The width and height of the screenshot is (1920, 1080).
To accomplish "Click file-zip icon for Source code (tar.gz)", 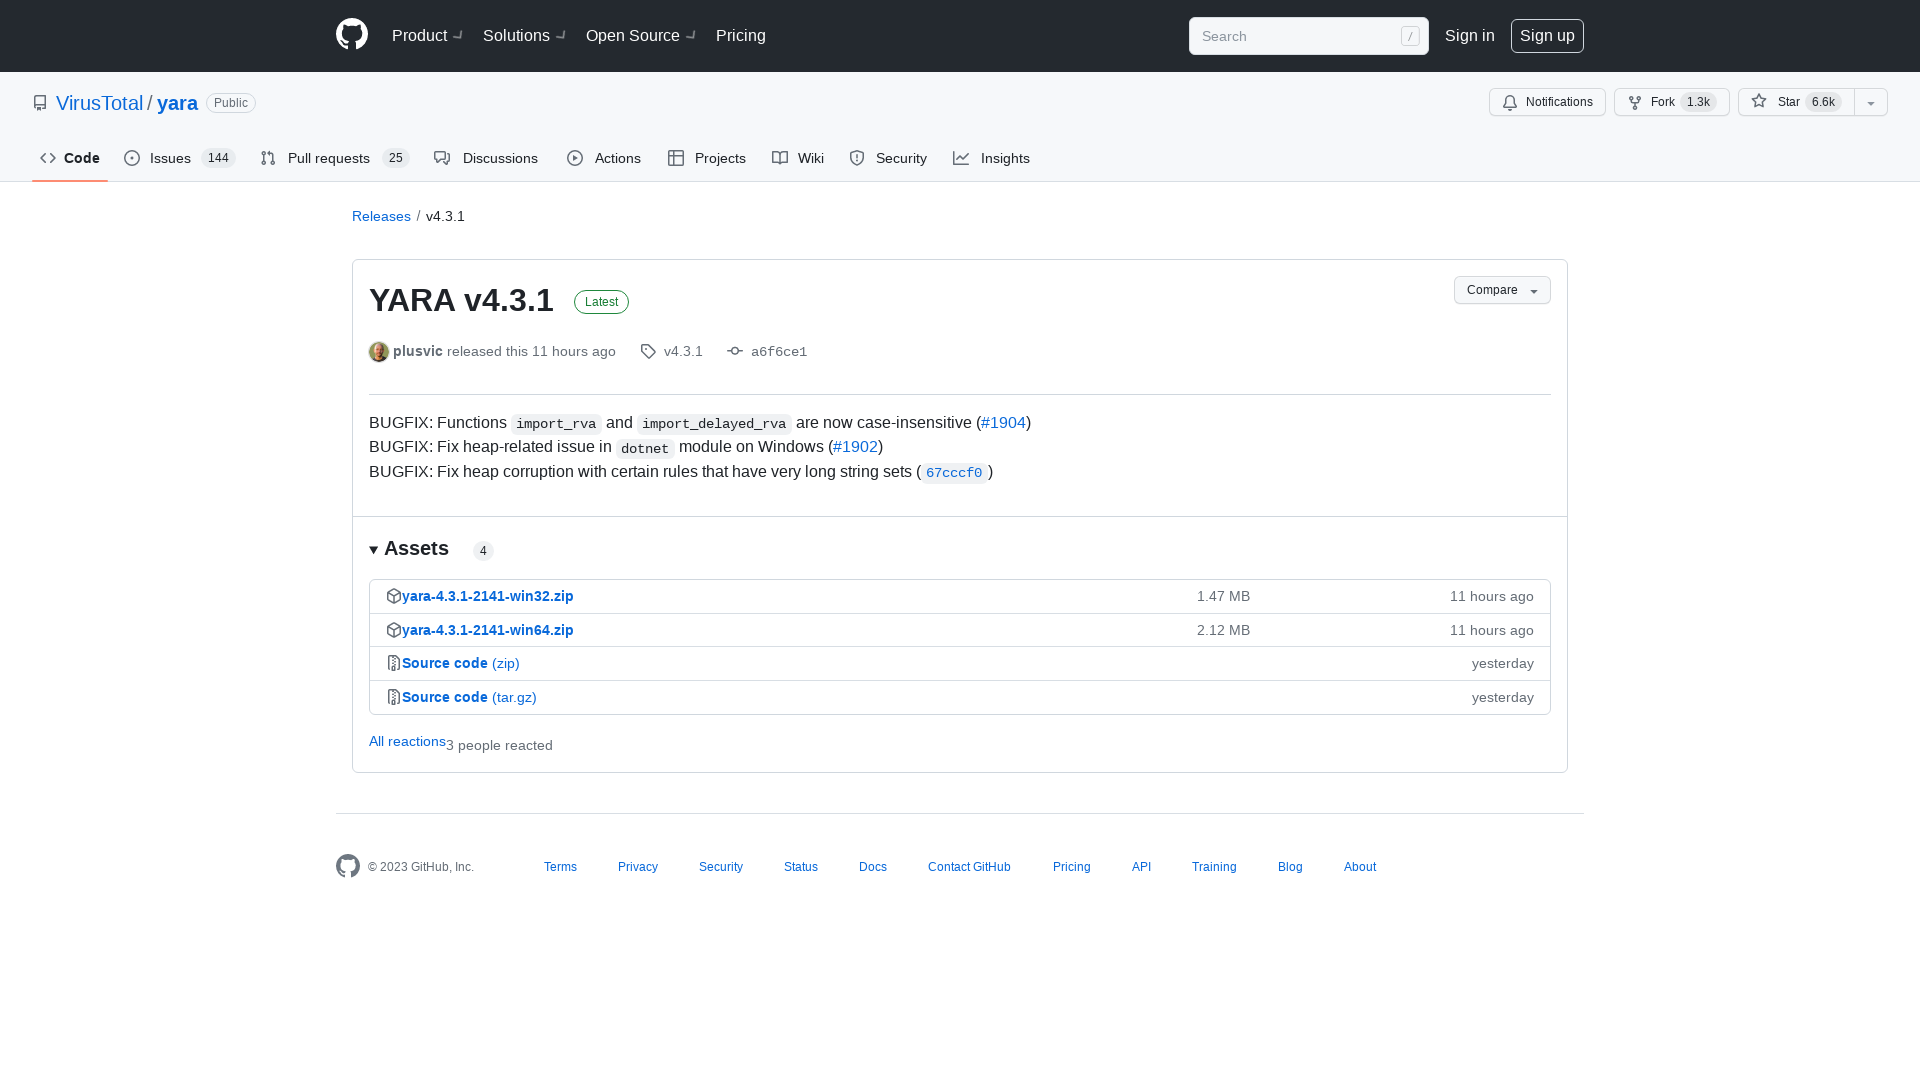I will pos(394,697).
